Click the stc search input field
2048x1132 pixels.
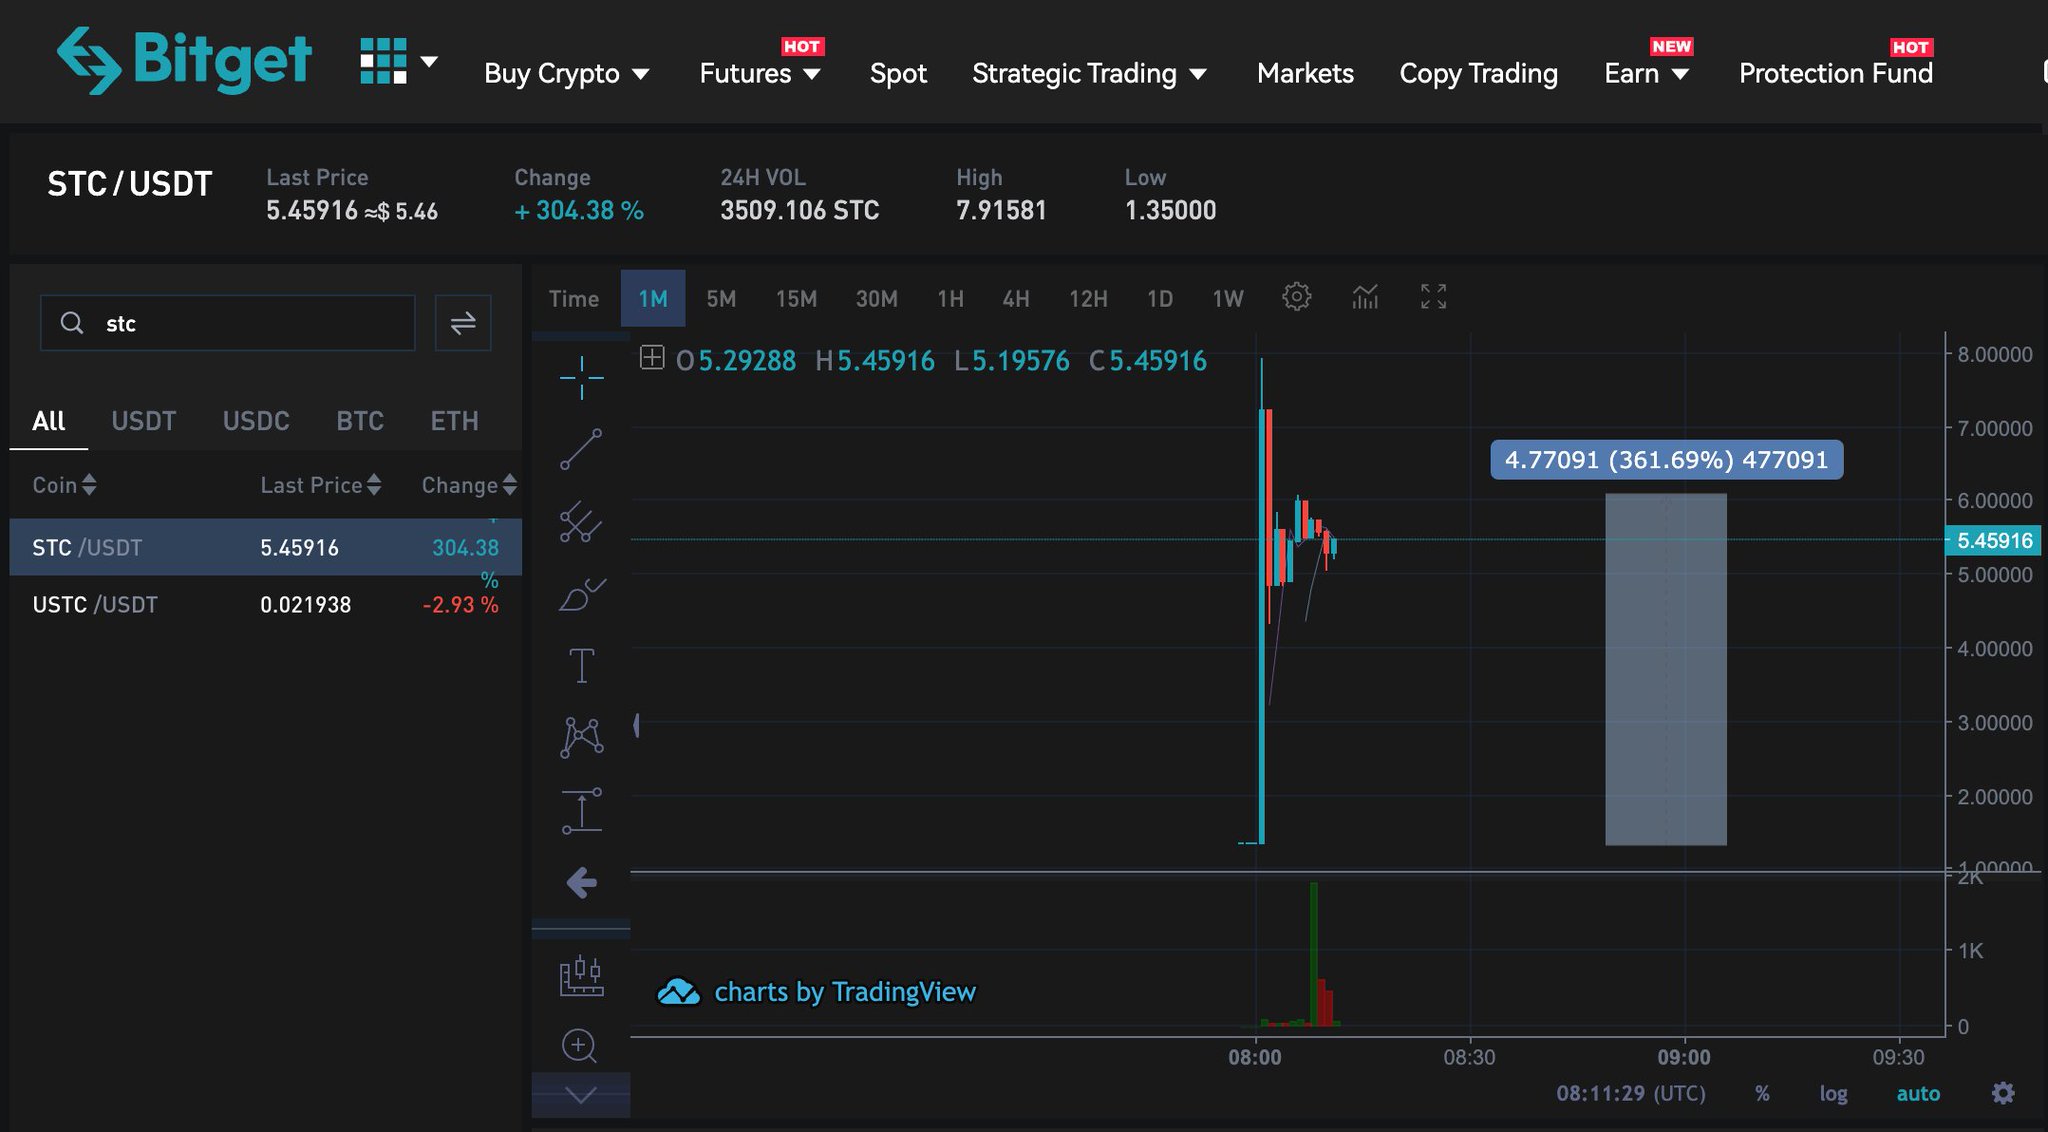pyautogui.click(x=227, y=323)
